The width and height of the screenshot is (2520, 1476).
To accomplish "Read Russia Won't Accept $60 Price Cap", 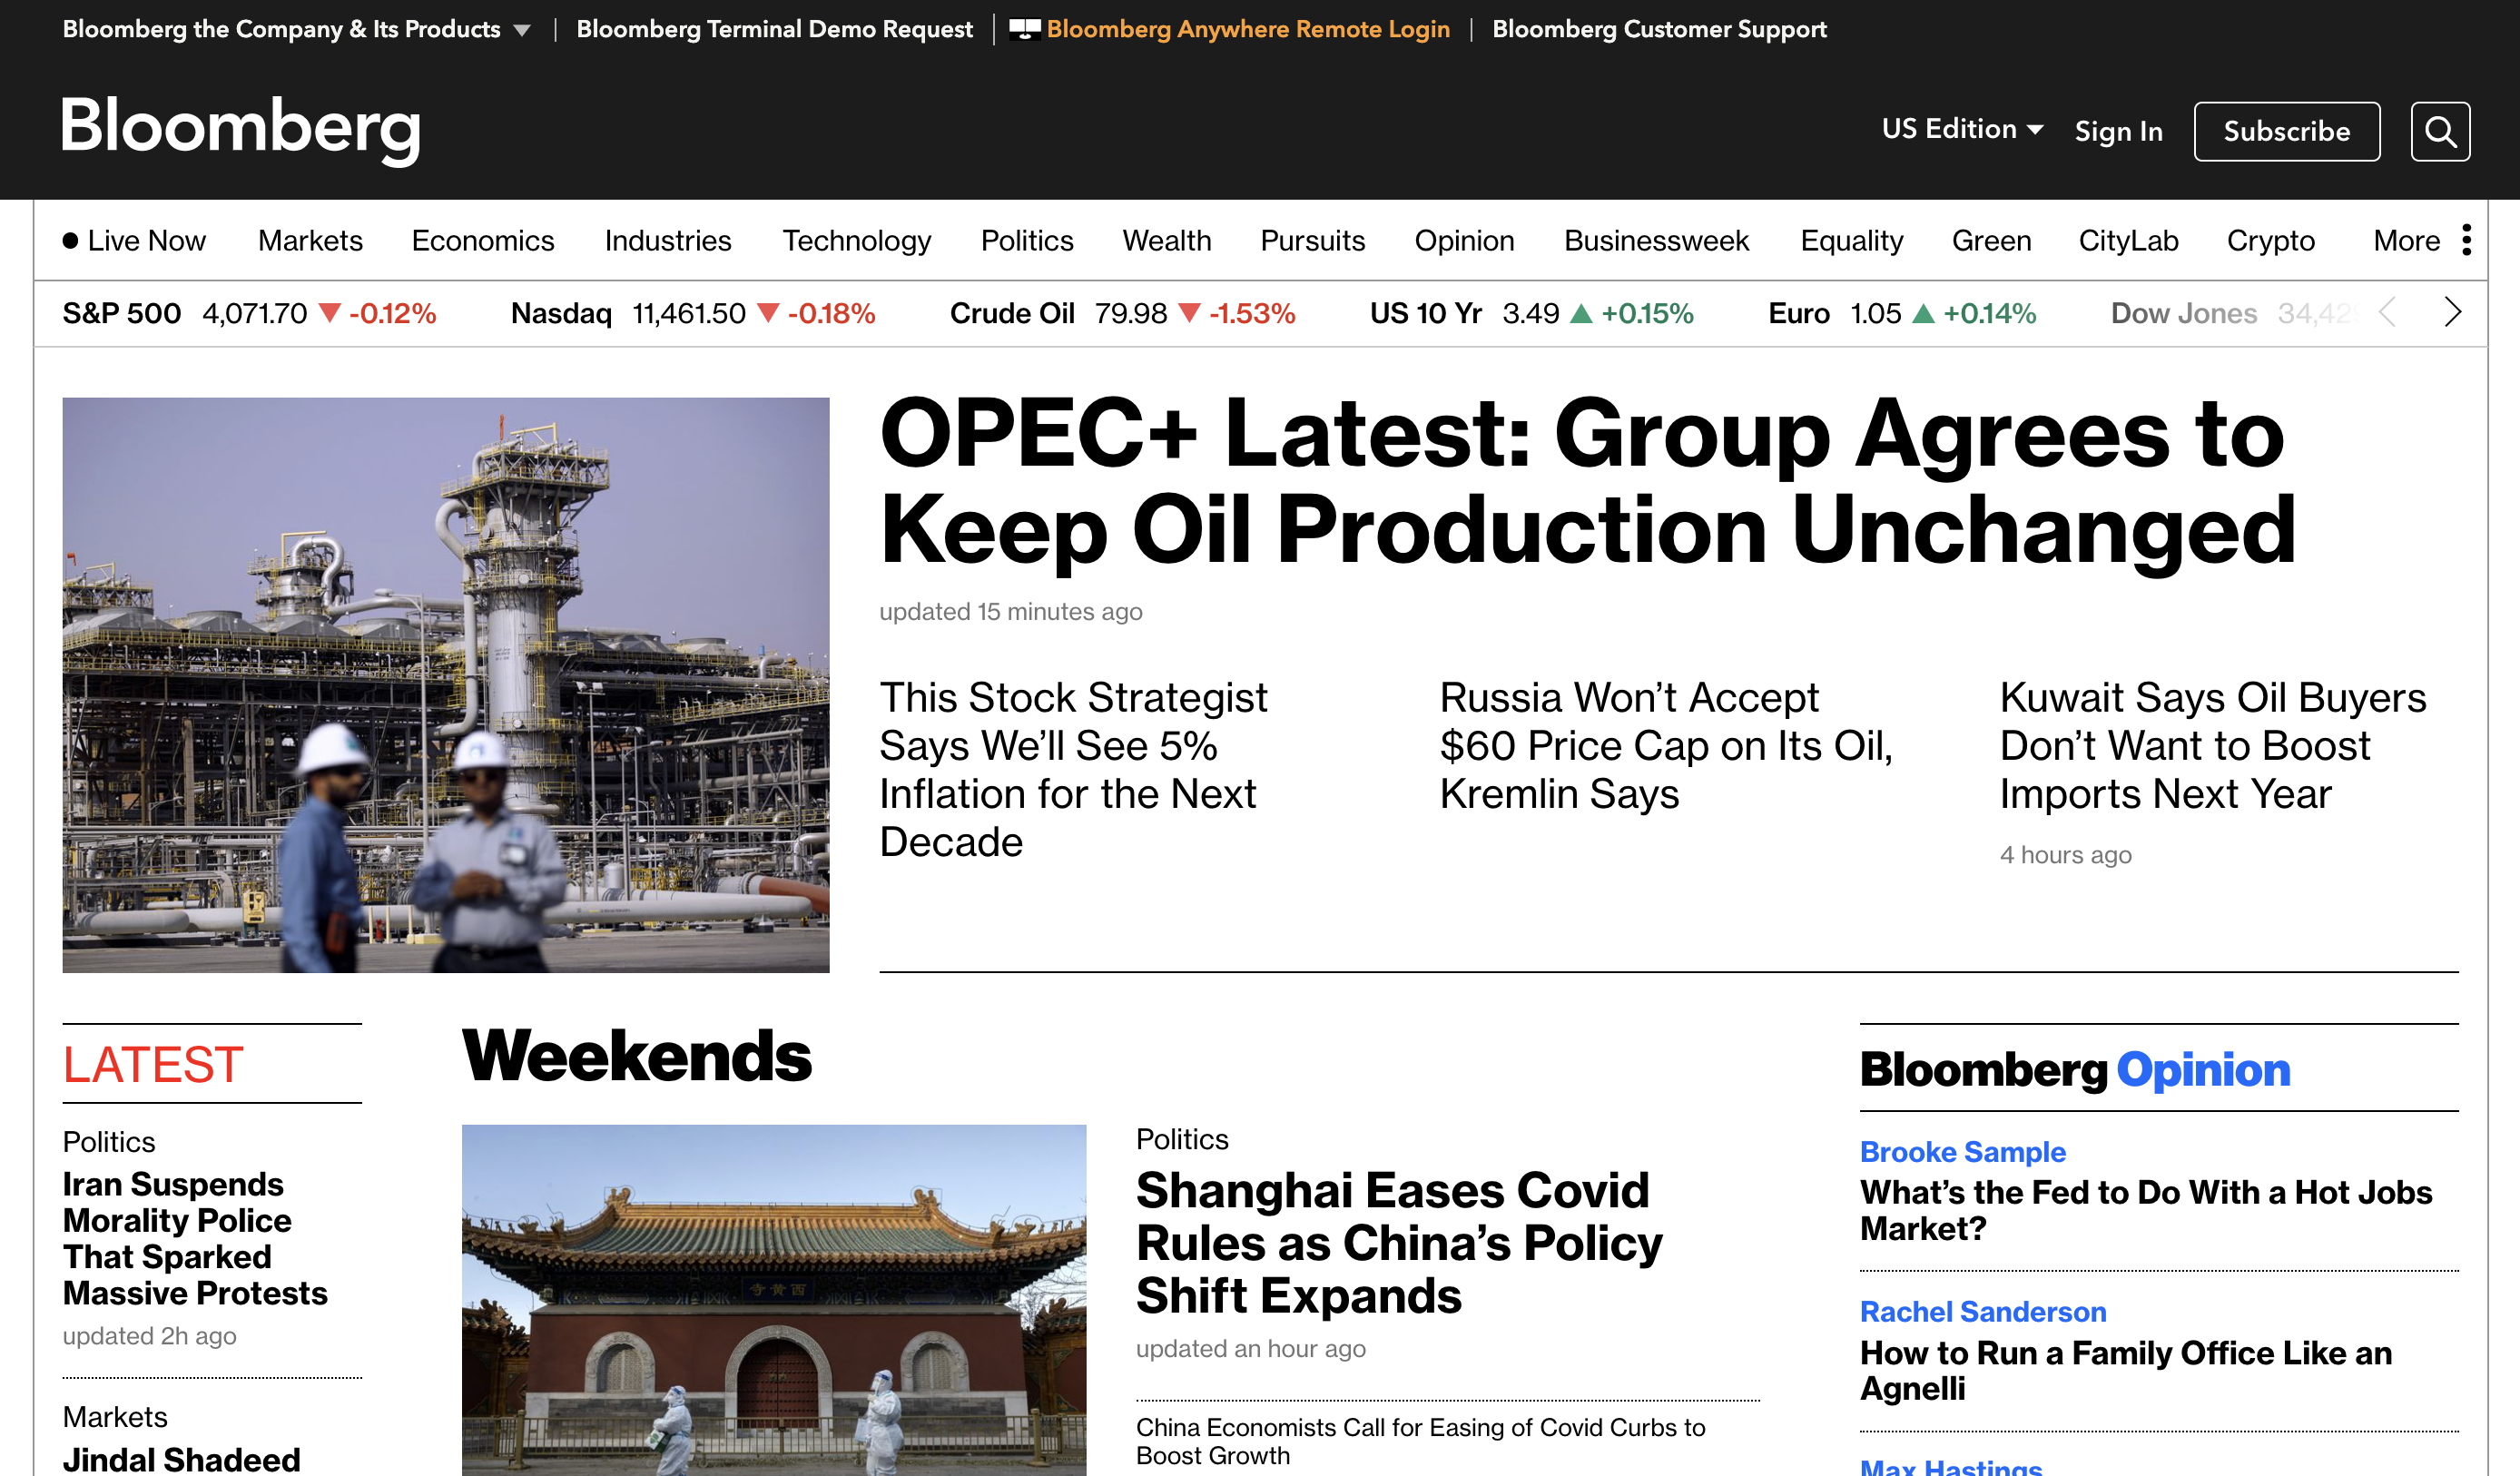I will click(1666, 745).
